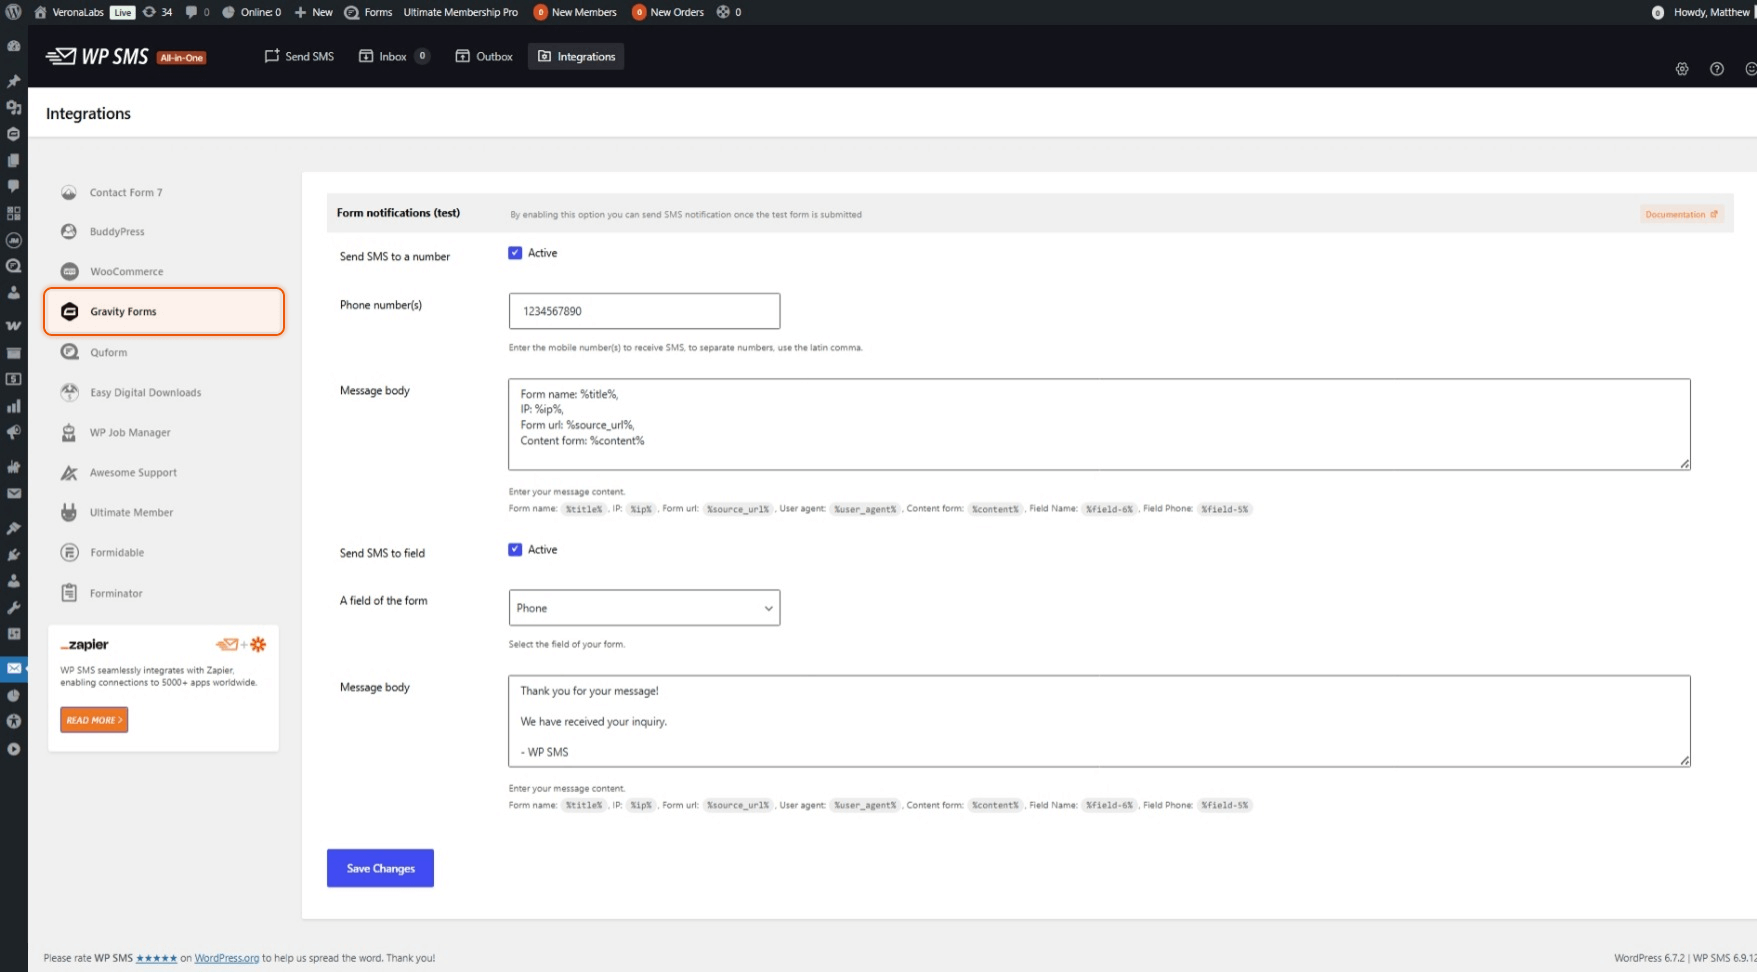The height and width of the screenshot is (972, 1757).
Task: Click the Live status badge
Action: click(122, 12)
